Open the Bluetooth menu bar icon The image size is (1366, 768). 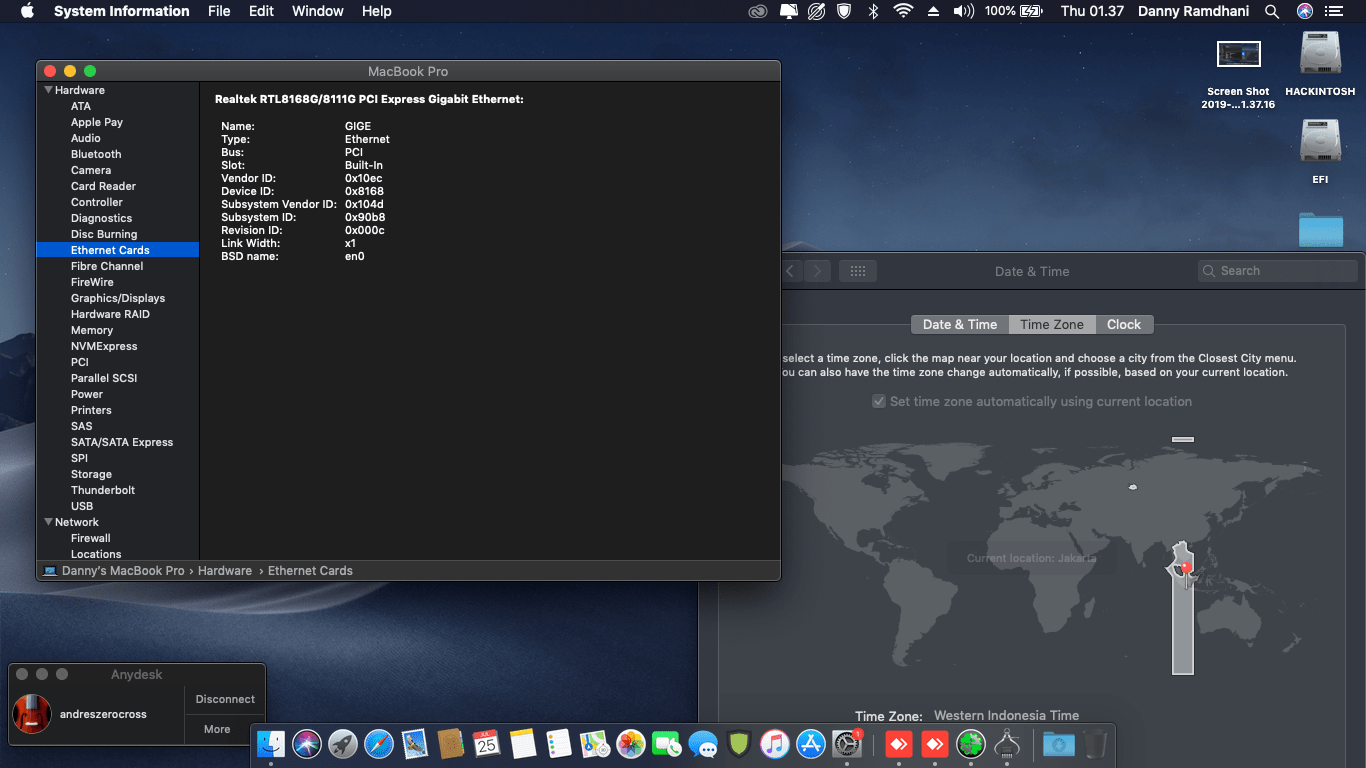click(872, 11)
